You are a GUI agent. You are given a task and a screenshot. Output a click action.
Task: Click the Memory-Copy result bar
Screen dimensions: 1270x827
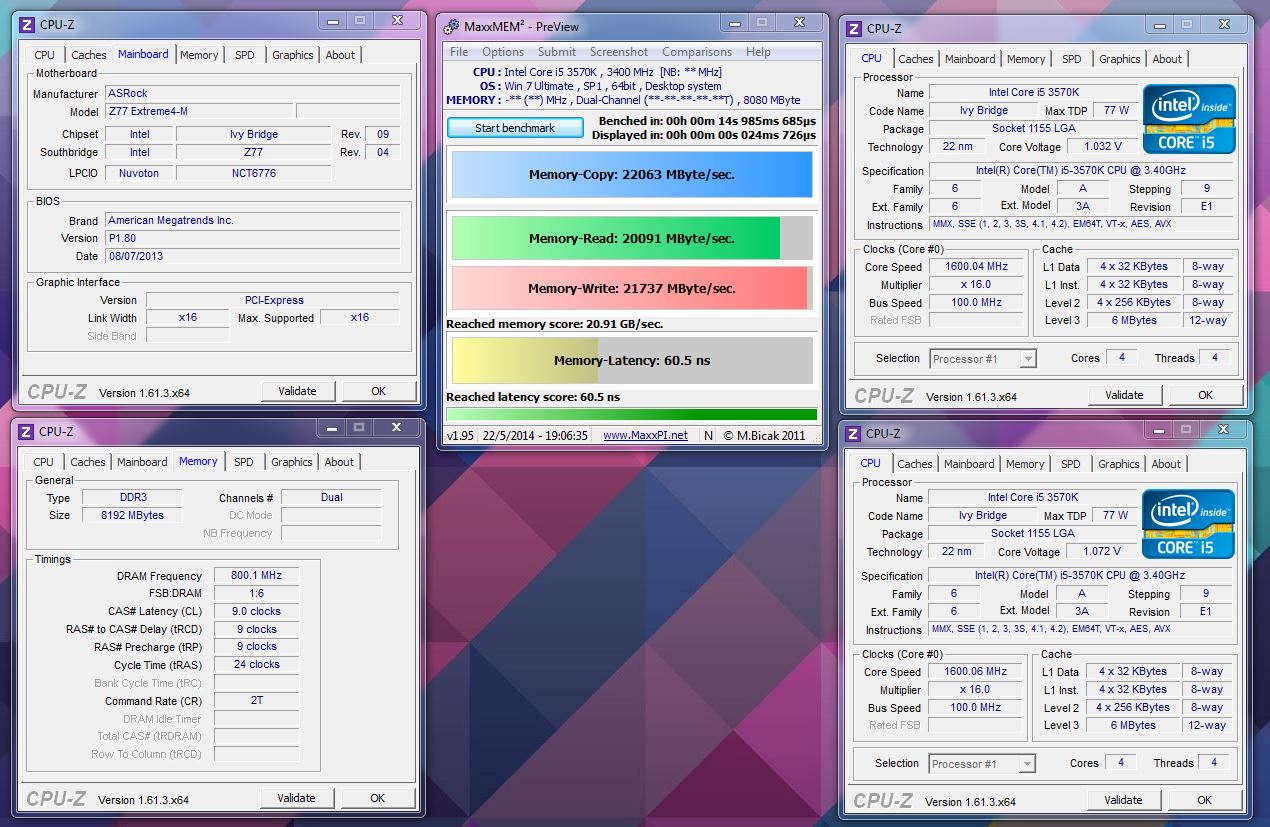pyautogui.click(x=632, y=174)
